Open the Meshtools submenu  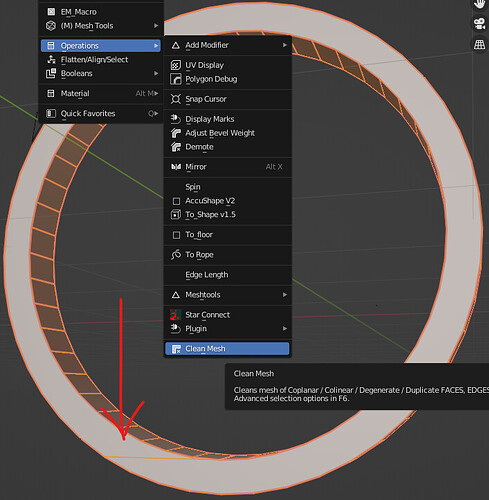[227, 295]
